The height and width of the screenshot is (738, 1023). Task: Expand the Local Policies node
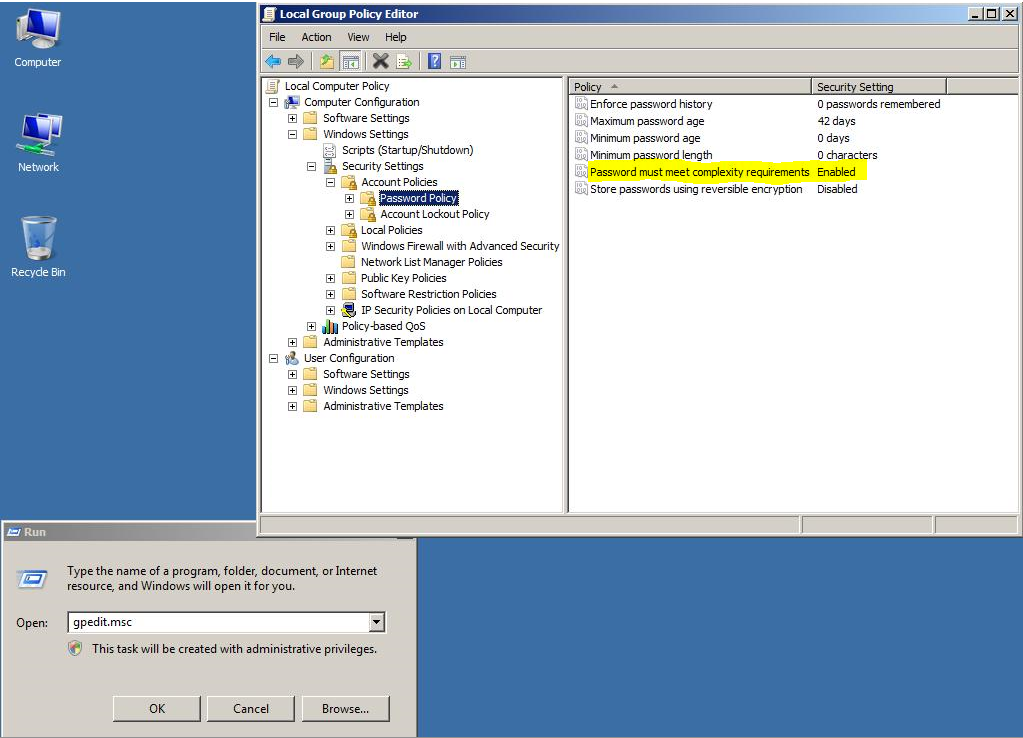click(331, 230)
